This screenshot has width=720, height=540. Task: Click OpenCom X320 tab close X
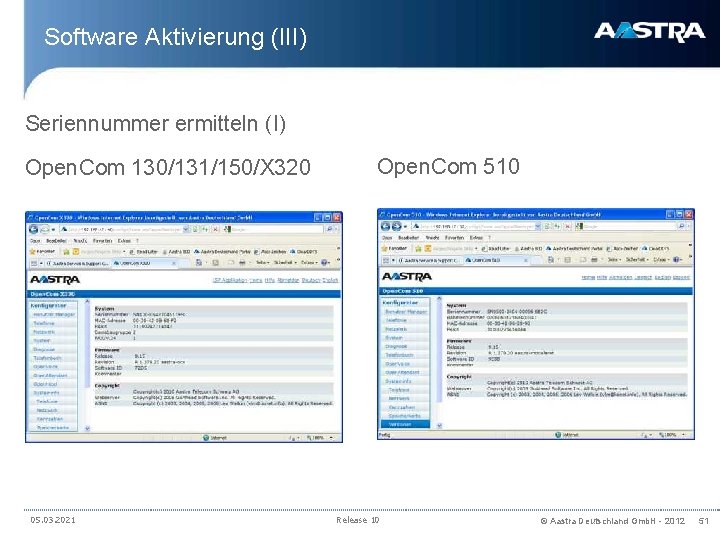[x=174, y=263]
